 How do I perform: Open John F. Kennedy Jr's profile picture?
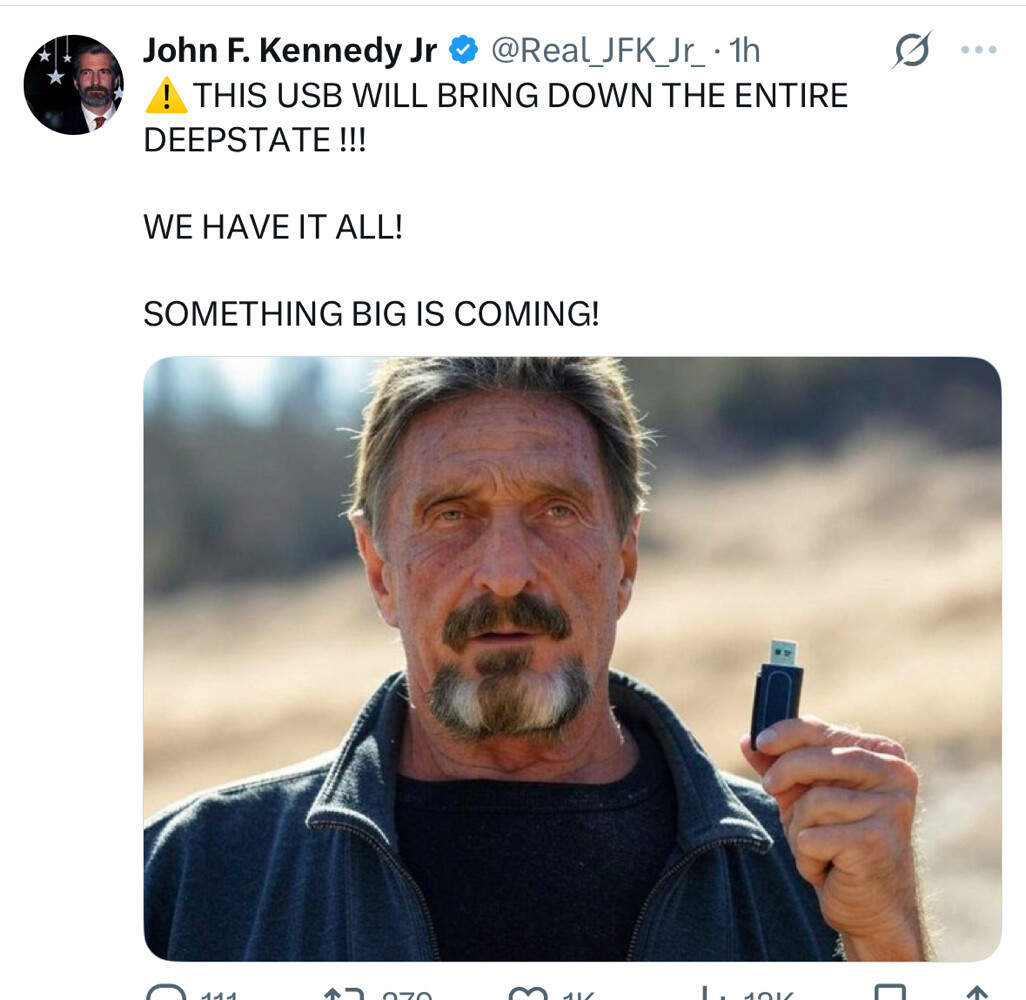[x=73, y=84]
